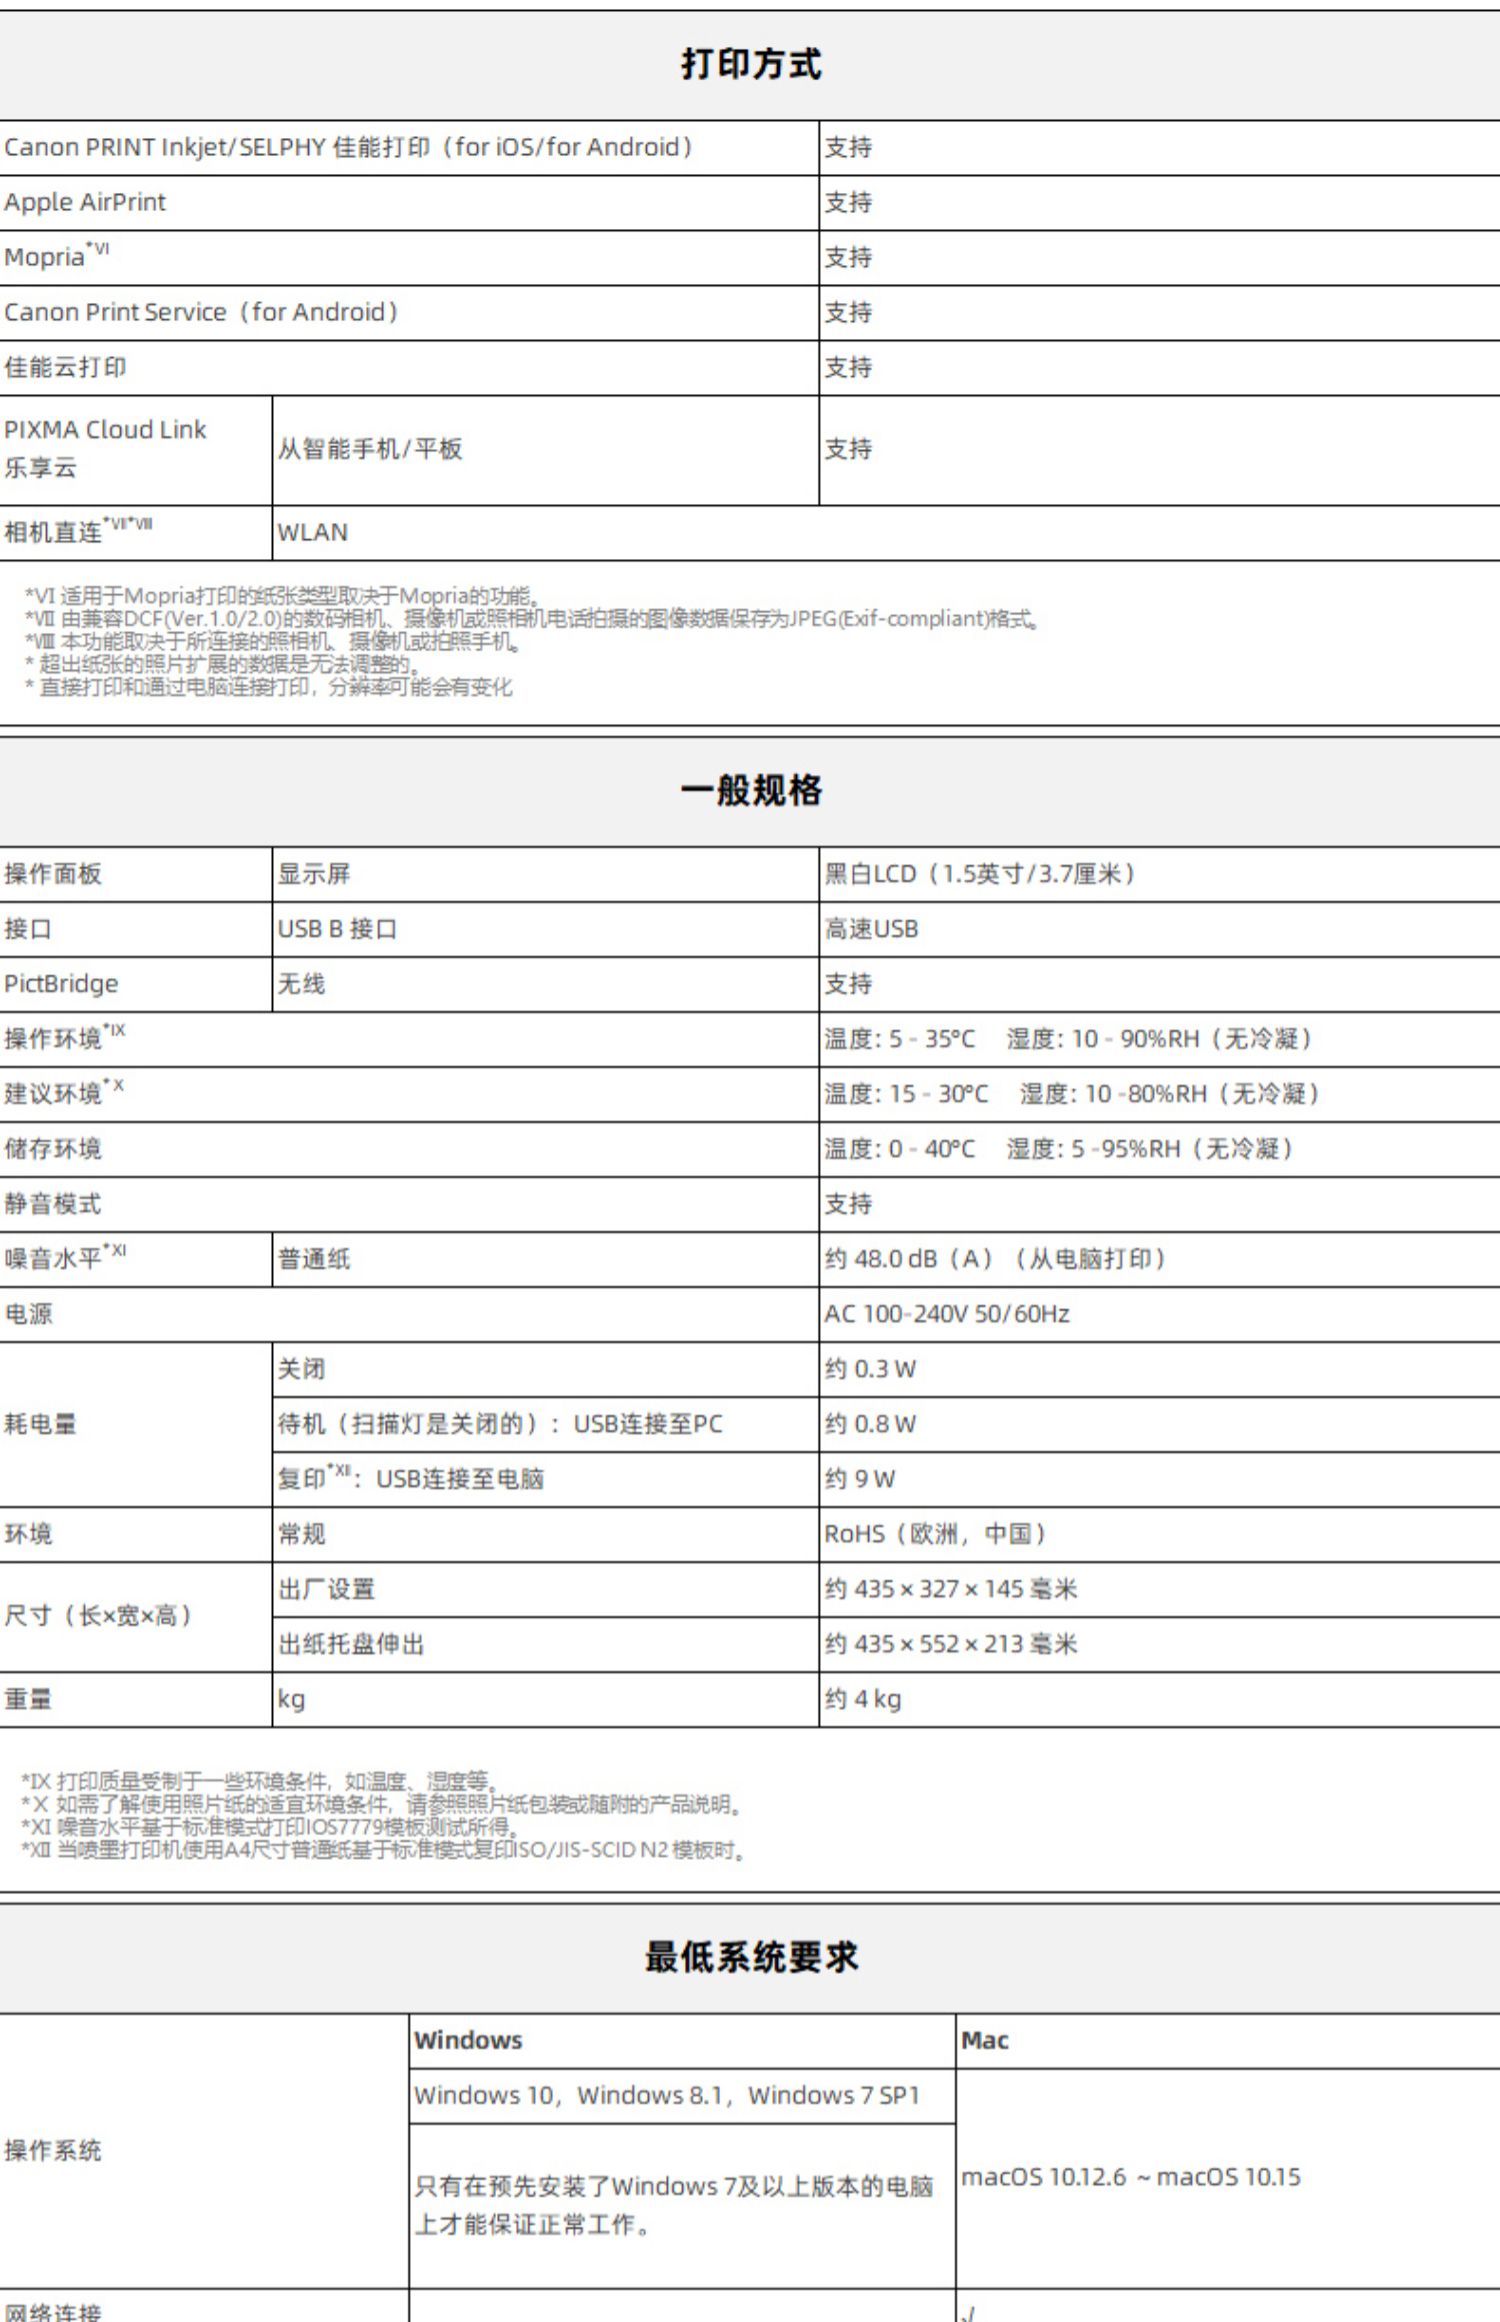Viewport: 1500px width, 2322px height.
Task: Select the "出厂设置" cell
Action: coord(326,1590)
